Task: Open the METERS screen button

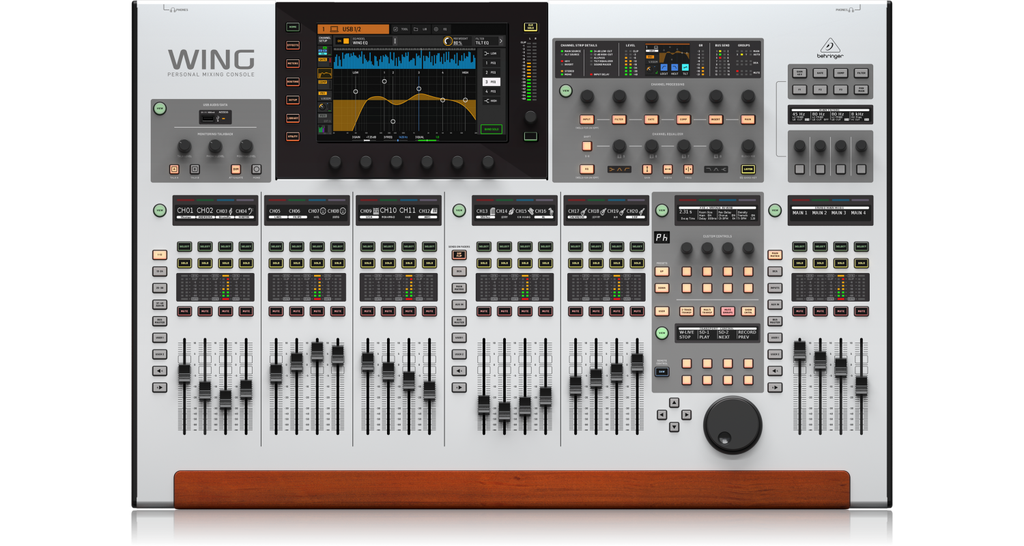Action: [293, 64]
